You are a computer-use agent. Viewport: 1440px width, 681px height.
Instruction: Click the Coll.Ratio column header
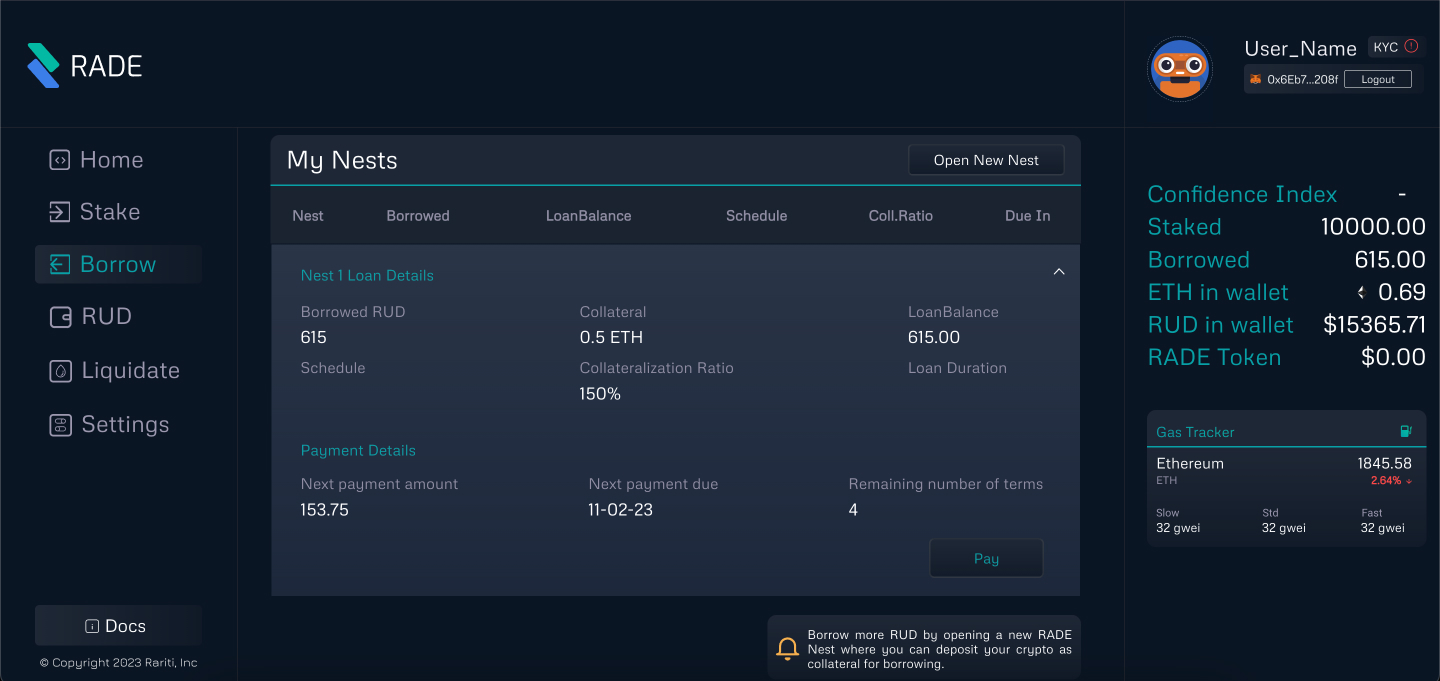900,216
